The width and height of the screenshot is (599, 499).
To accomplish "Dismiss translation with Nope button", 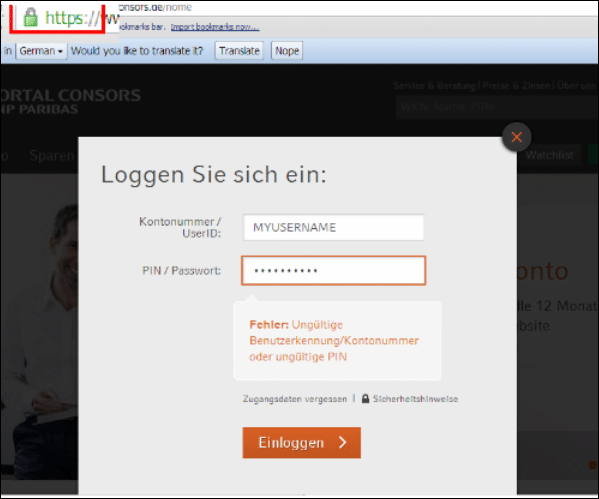I will point(287,51).
